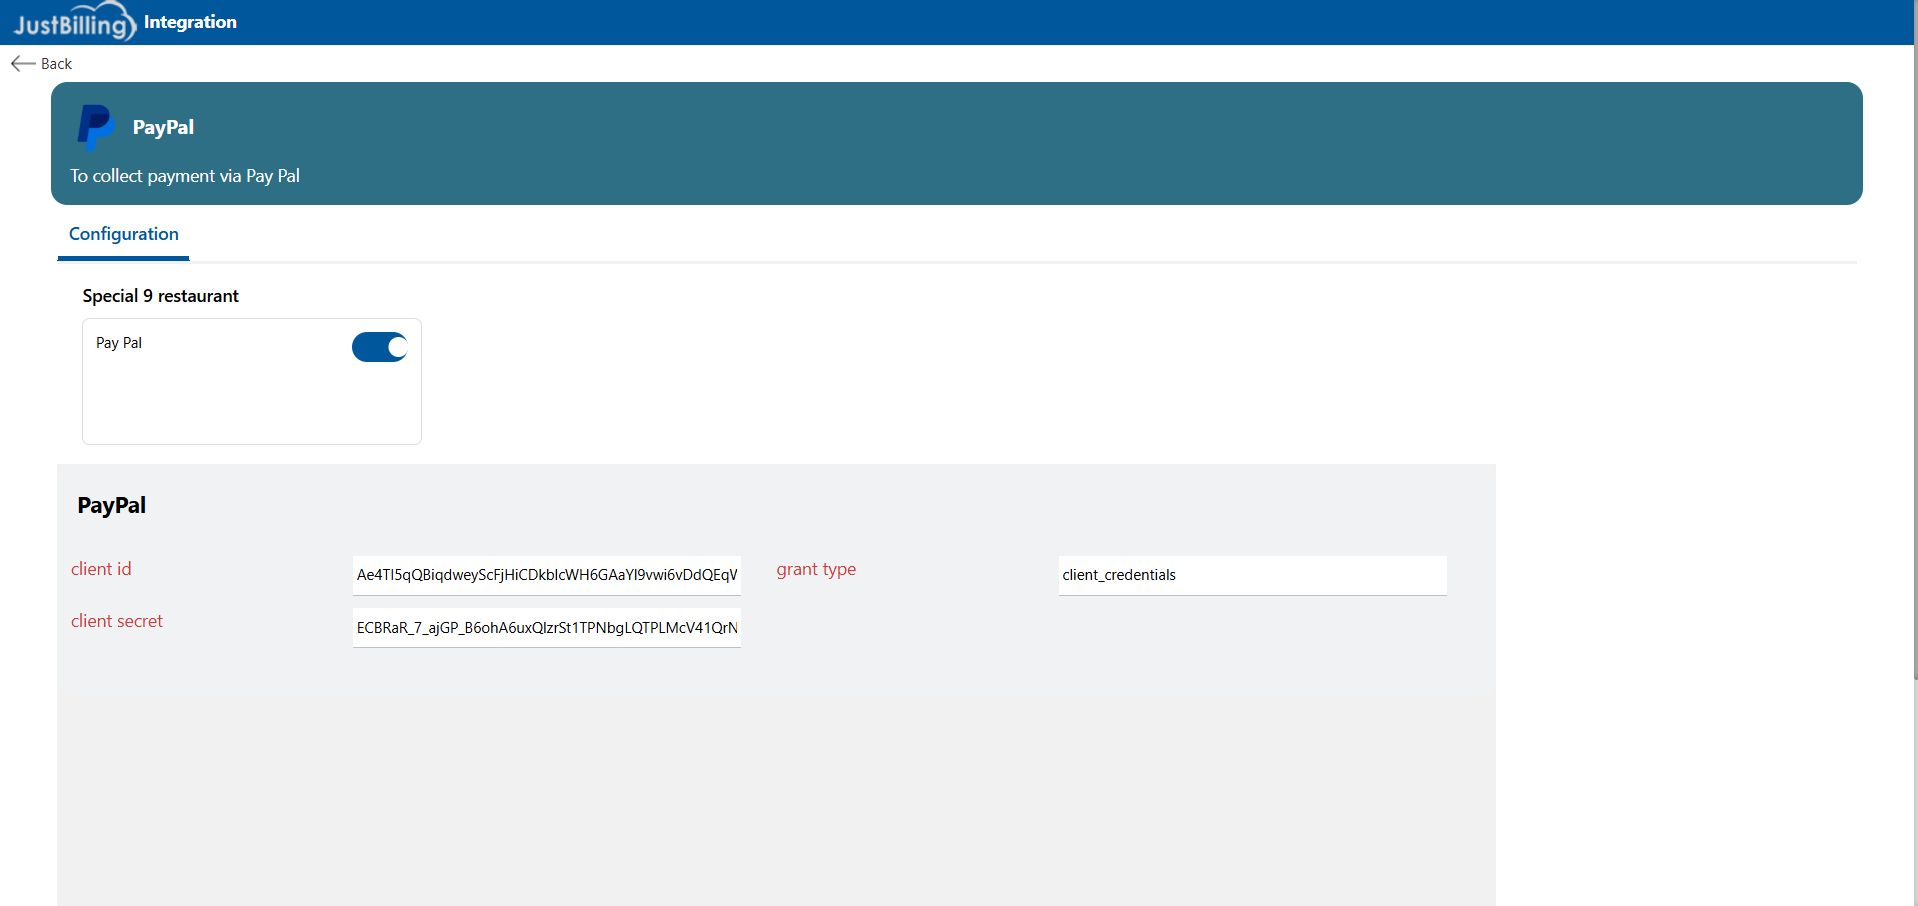Click the PayPal logo icon in banner
Screen dimensions: 1918x906
(x=96, y=127)
